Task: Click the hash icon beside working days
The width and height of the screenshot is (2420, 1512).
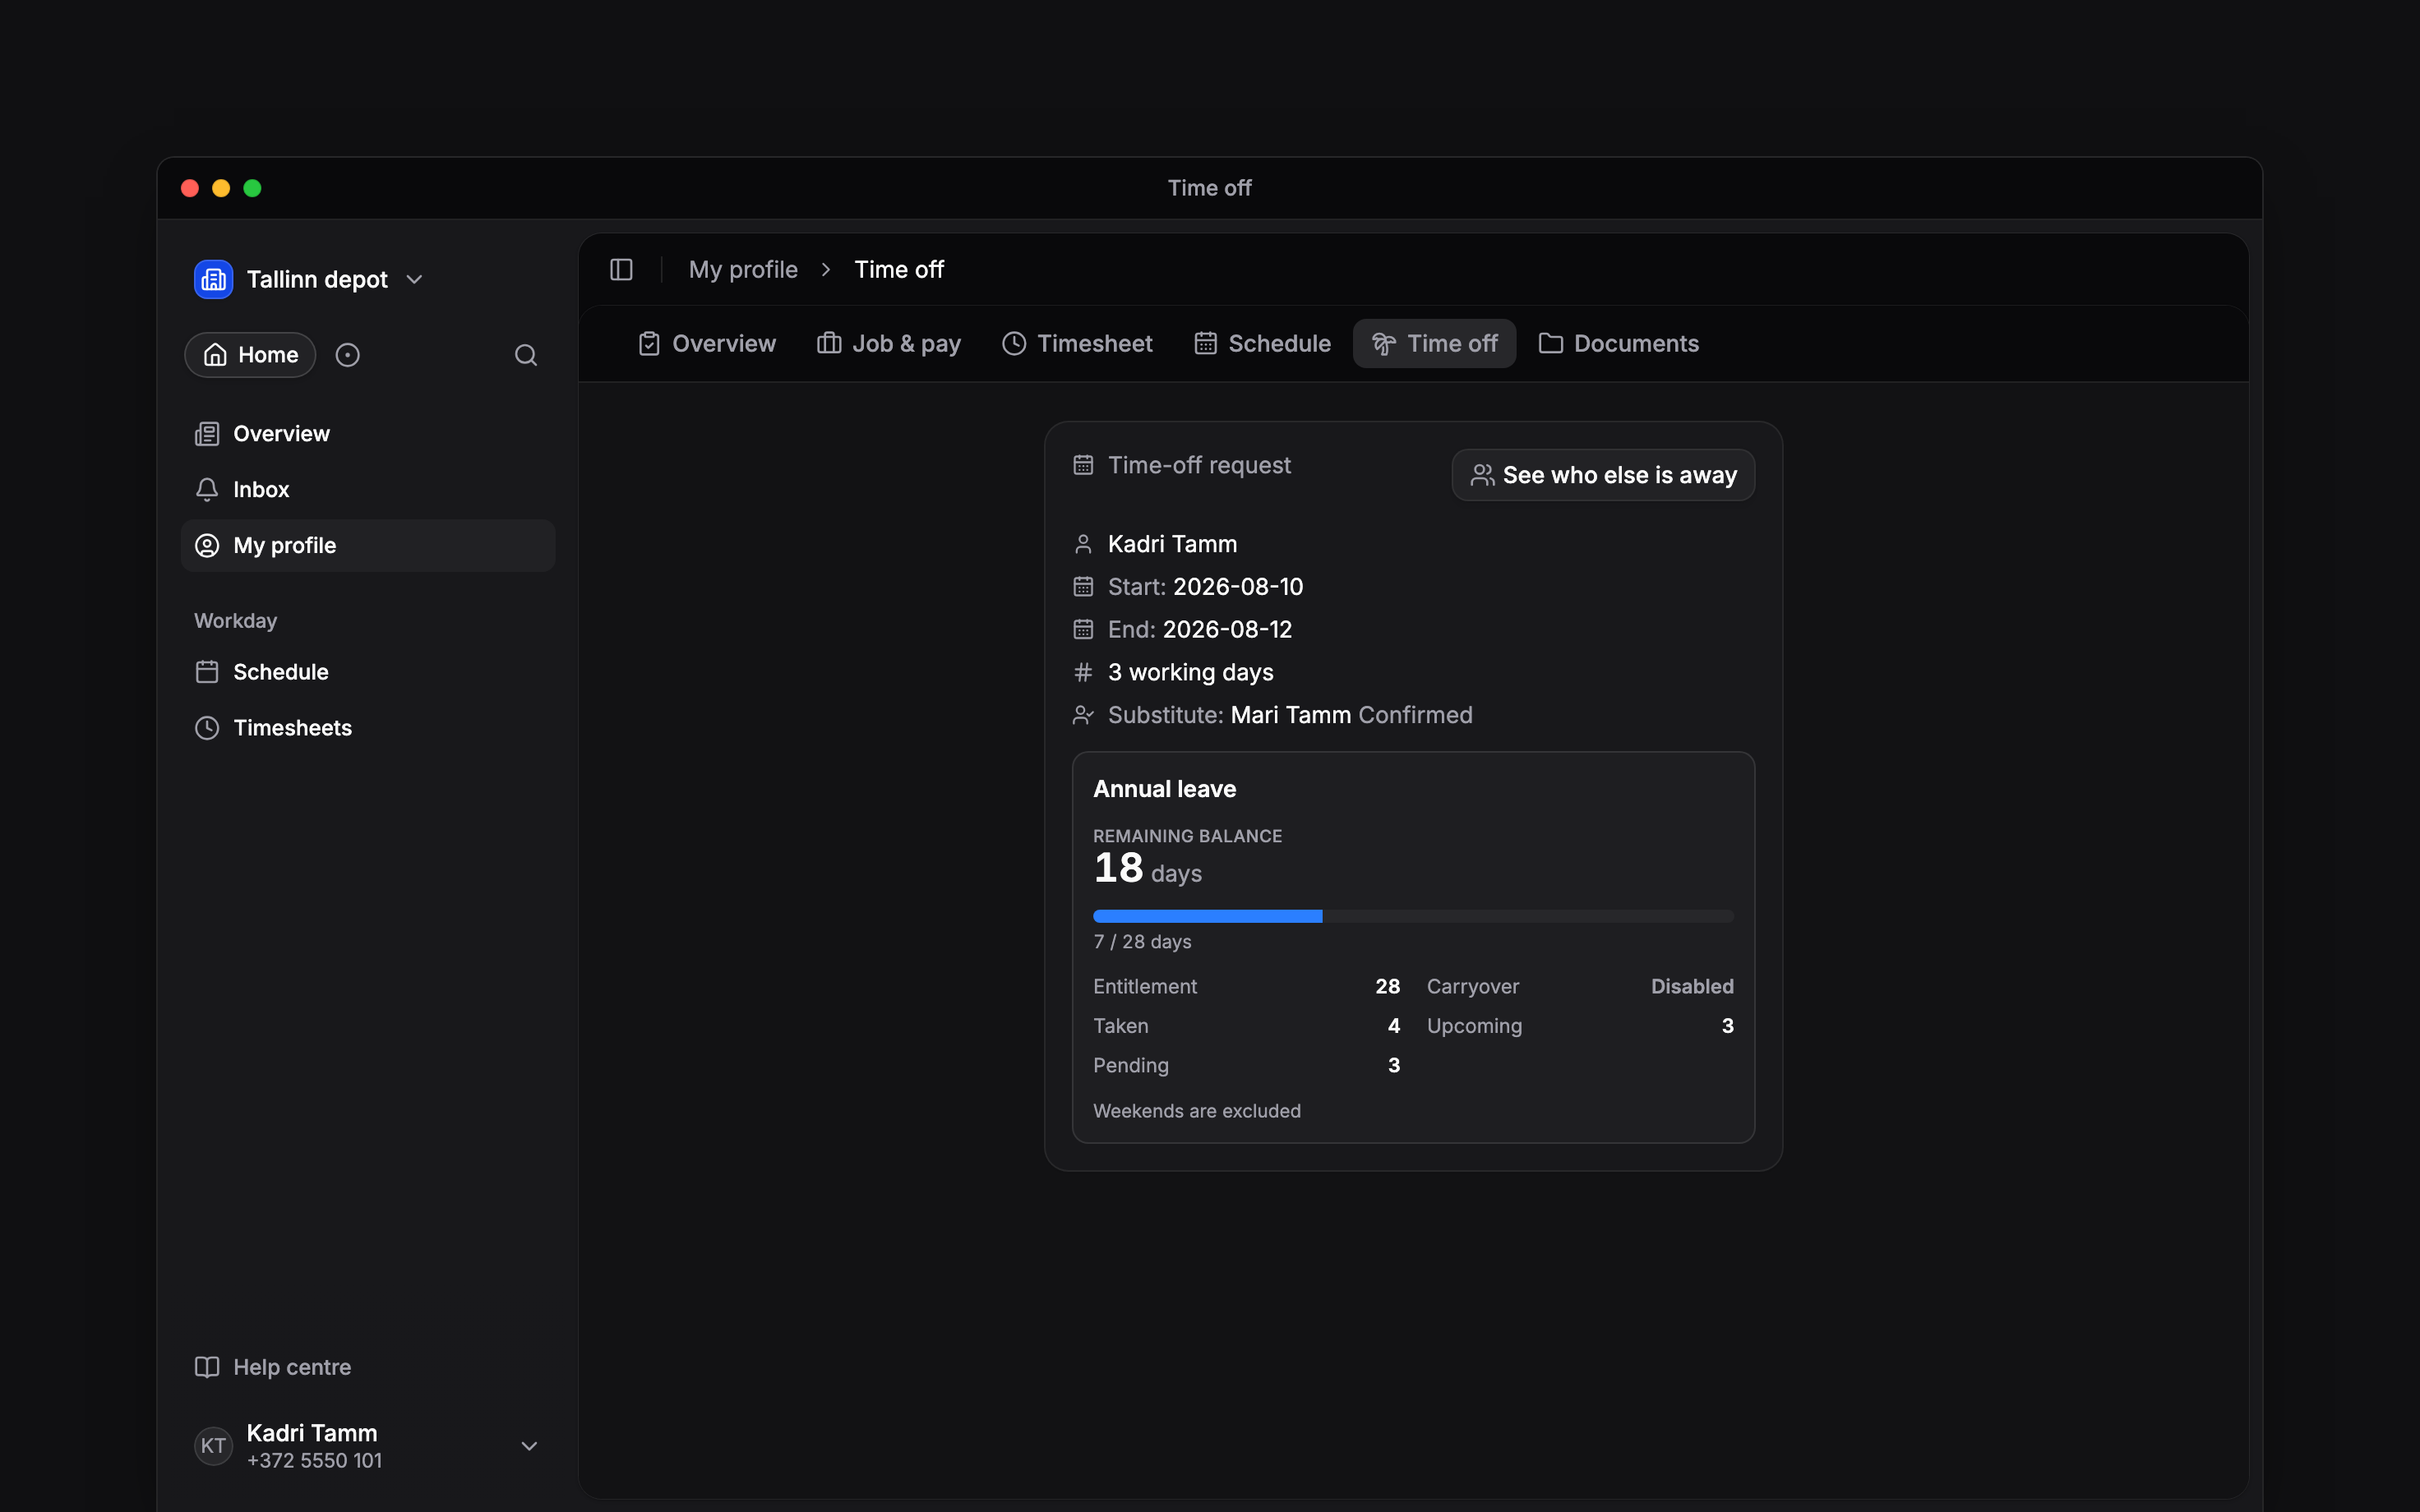Action: point(1083,672)
